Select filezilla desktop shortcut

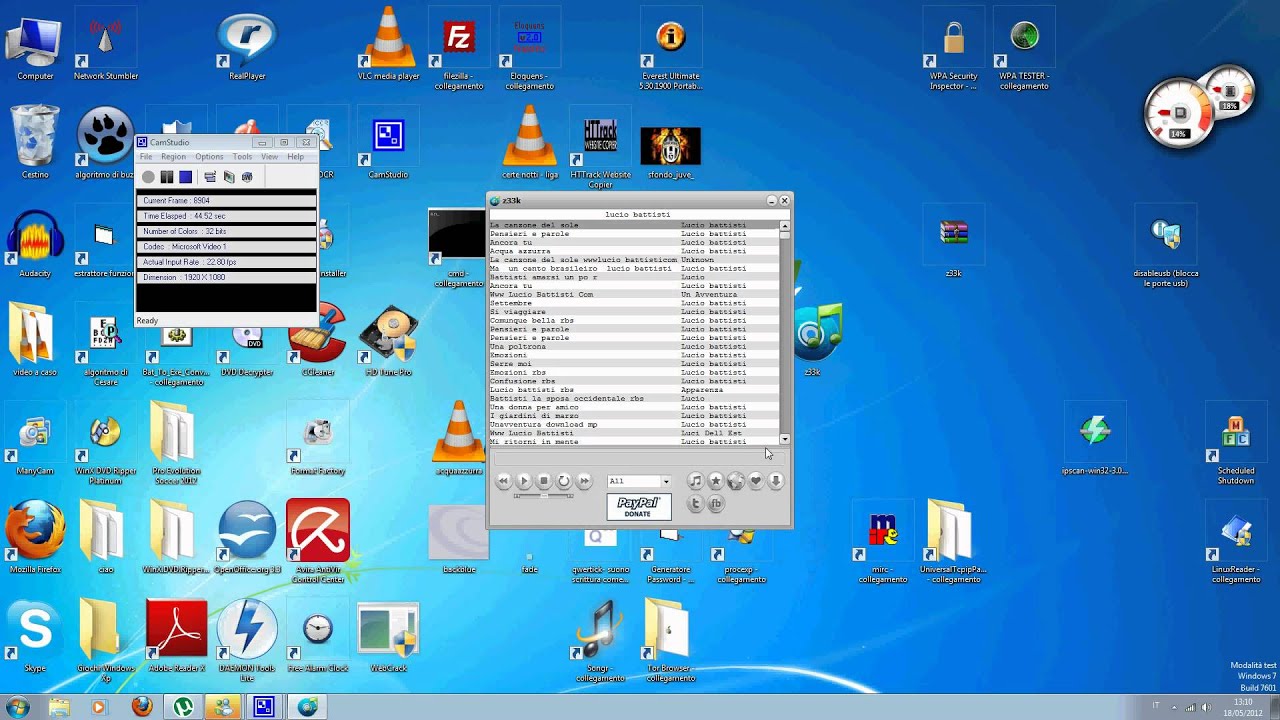point(459,48)
